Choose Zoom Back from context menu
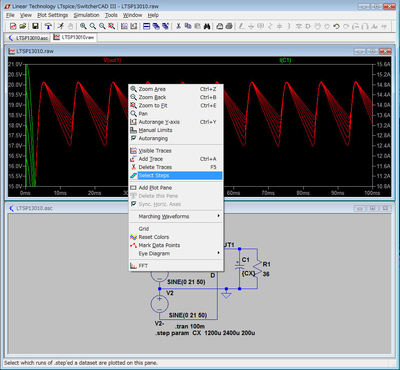The height and width of the screenshot is (370, 400). 176,97
